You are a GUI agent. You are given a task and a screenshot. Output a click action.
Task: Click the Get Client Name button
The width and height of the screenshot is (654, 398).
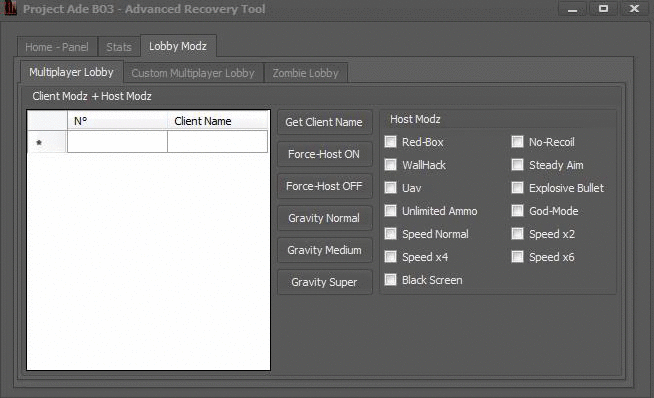tap(324, 122)
